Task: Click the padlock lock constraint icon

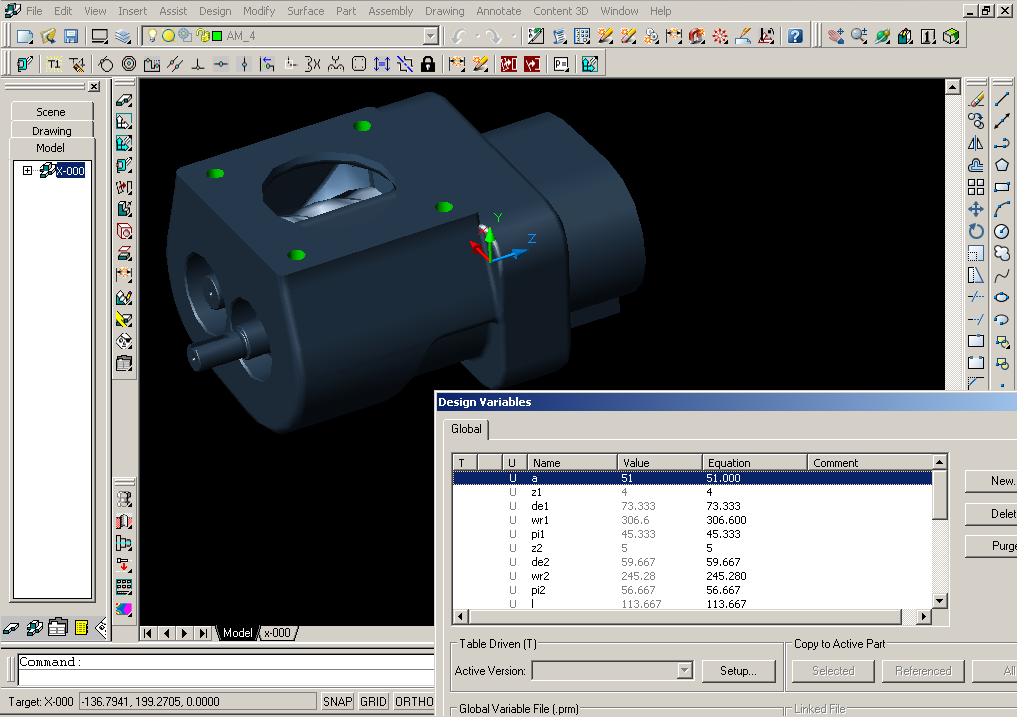Action: pyautogui.click(x=428, y=64)
